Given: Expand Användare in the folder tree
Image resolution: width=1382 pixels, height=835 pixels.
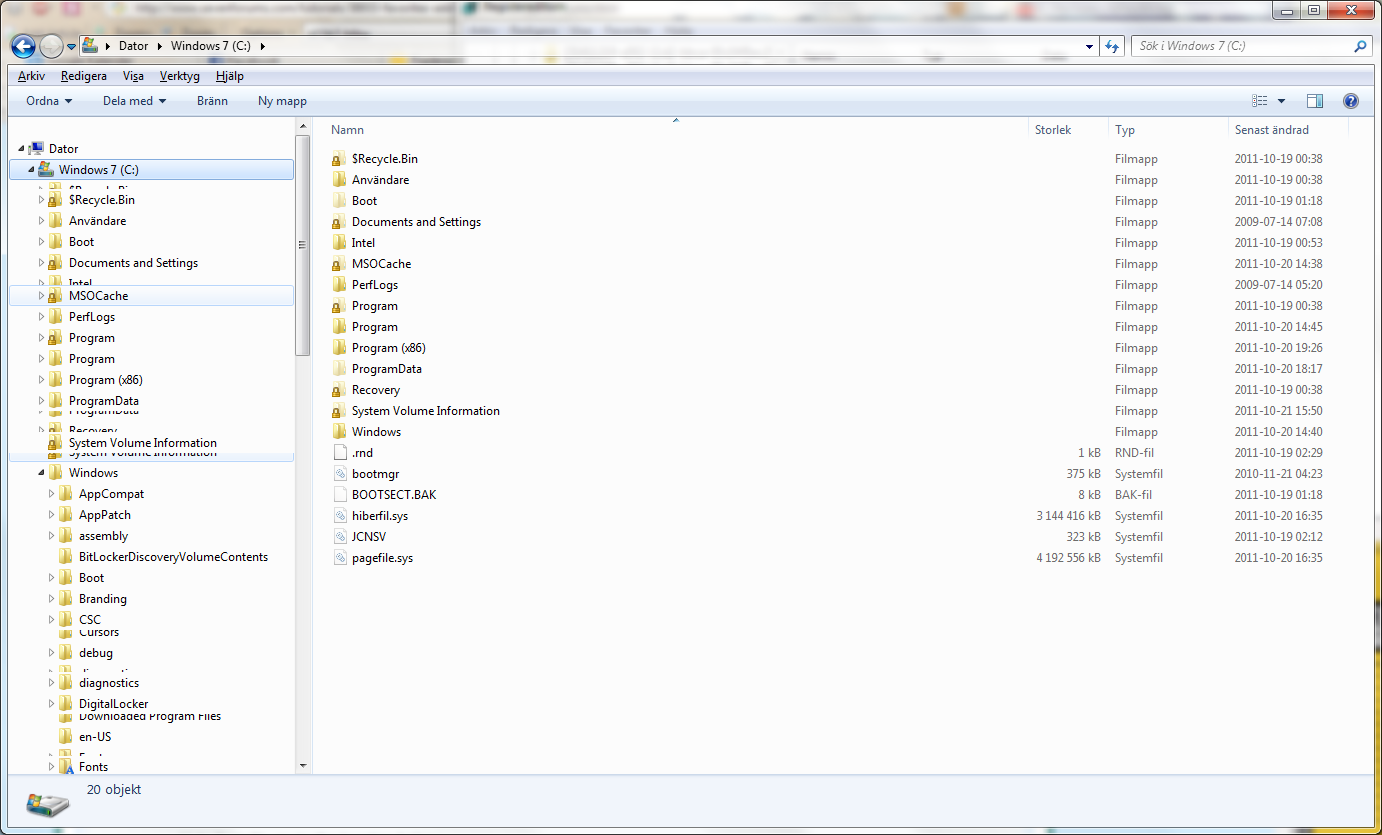Looking at the screenshot, I should (x=41, y=221).
